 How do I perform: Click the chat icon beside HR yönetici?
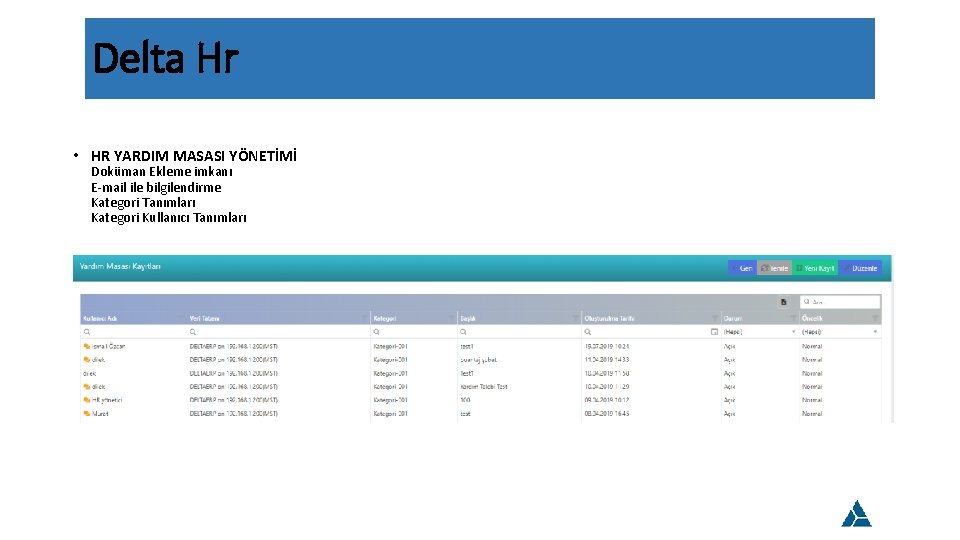pyautogui.click(x=87, y=400)
